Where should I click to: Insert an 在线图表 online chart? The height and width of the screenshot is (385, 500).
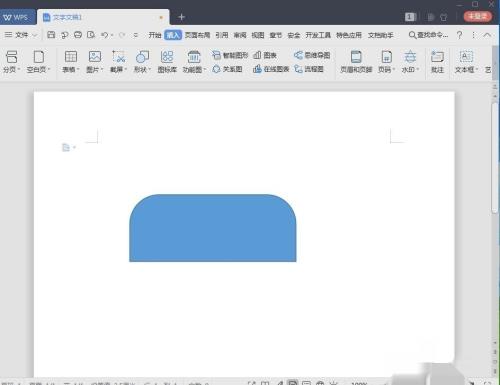click(x=271, y=69)
